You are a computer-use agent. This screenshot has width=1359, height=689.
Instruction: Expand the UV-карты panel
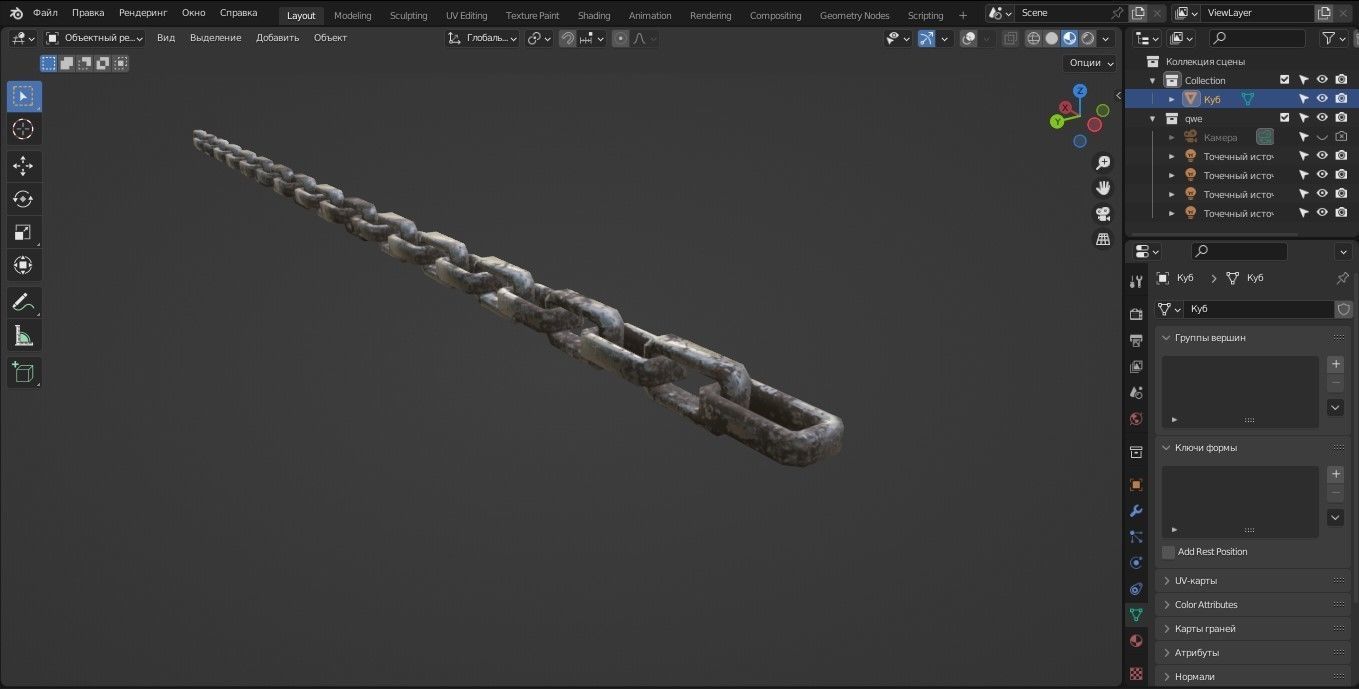coord(1166,581)
